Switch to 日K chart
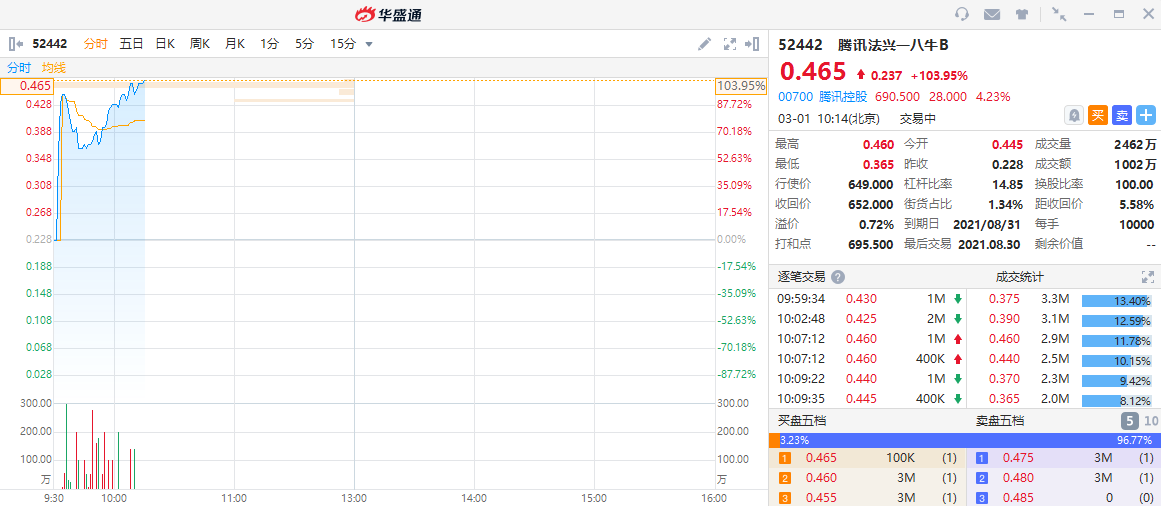The image size is (1161, 506). click(x=165, y=44)
